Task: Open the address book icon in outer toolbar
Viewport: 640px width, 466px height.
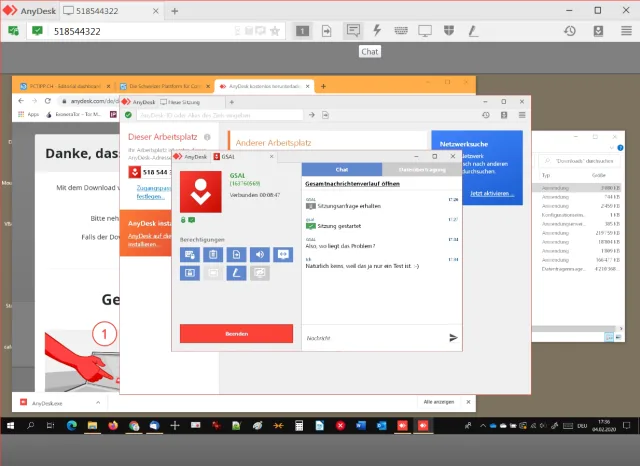Action: 598,31
